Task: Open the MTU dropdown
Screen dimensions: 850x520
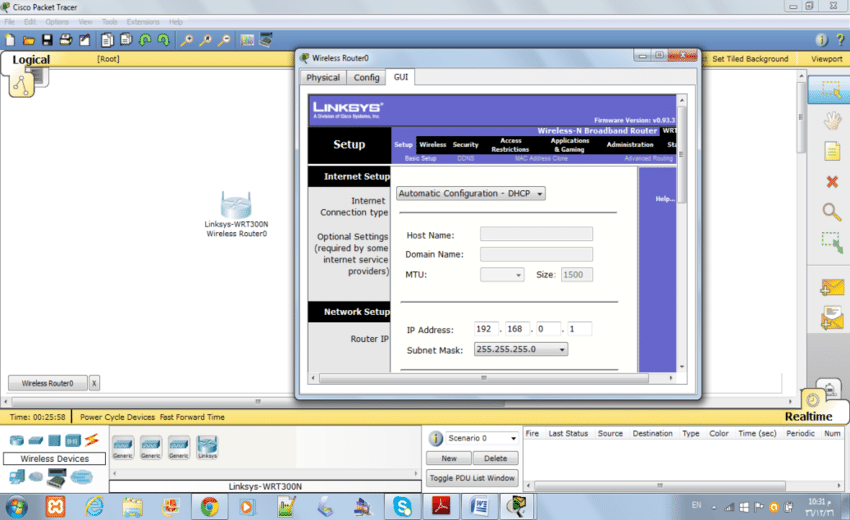Action: tap(502, 275)
